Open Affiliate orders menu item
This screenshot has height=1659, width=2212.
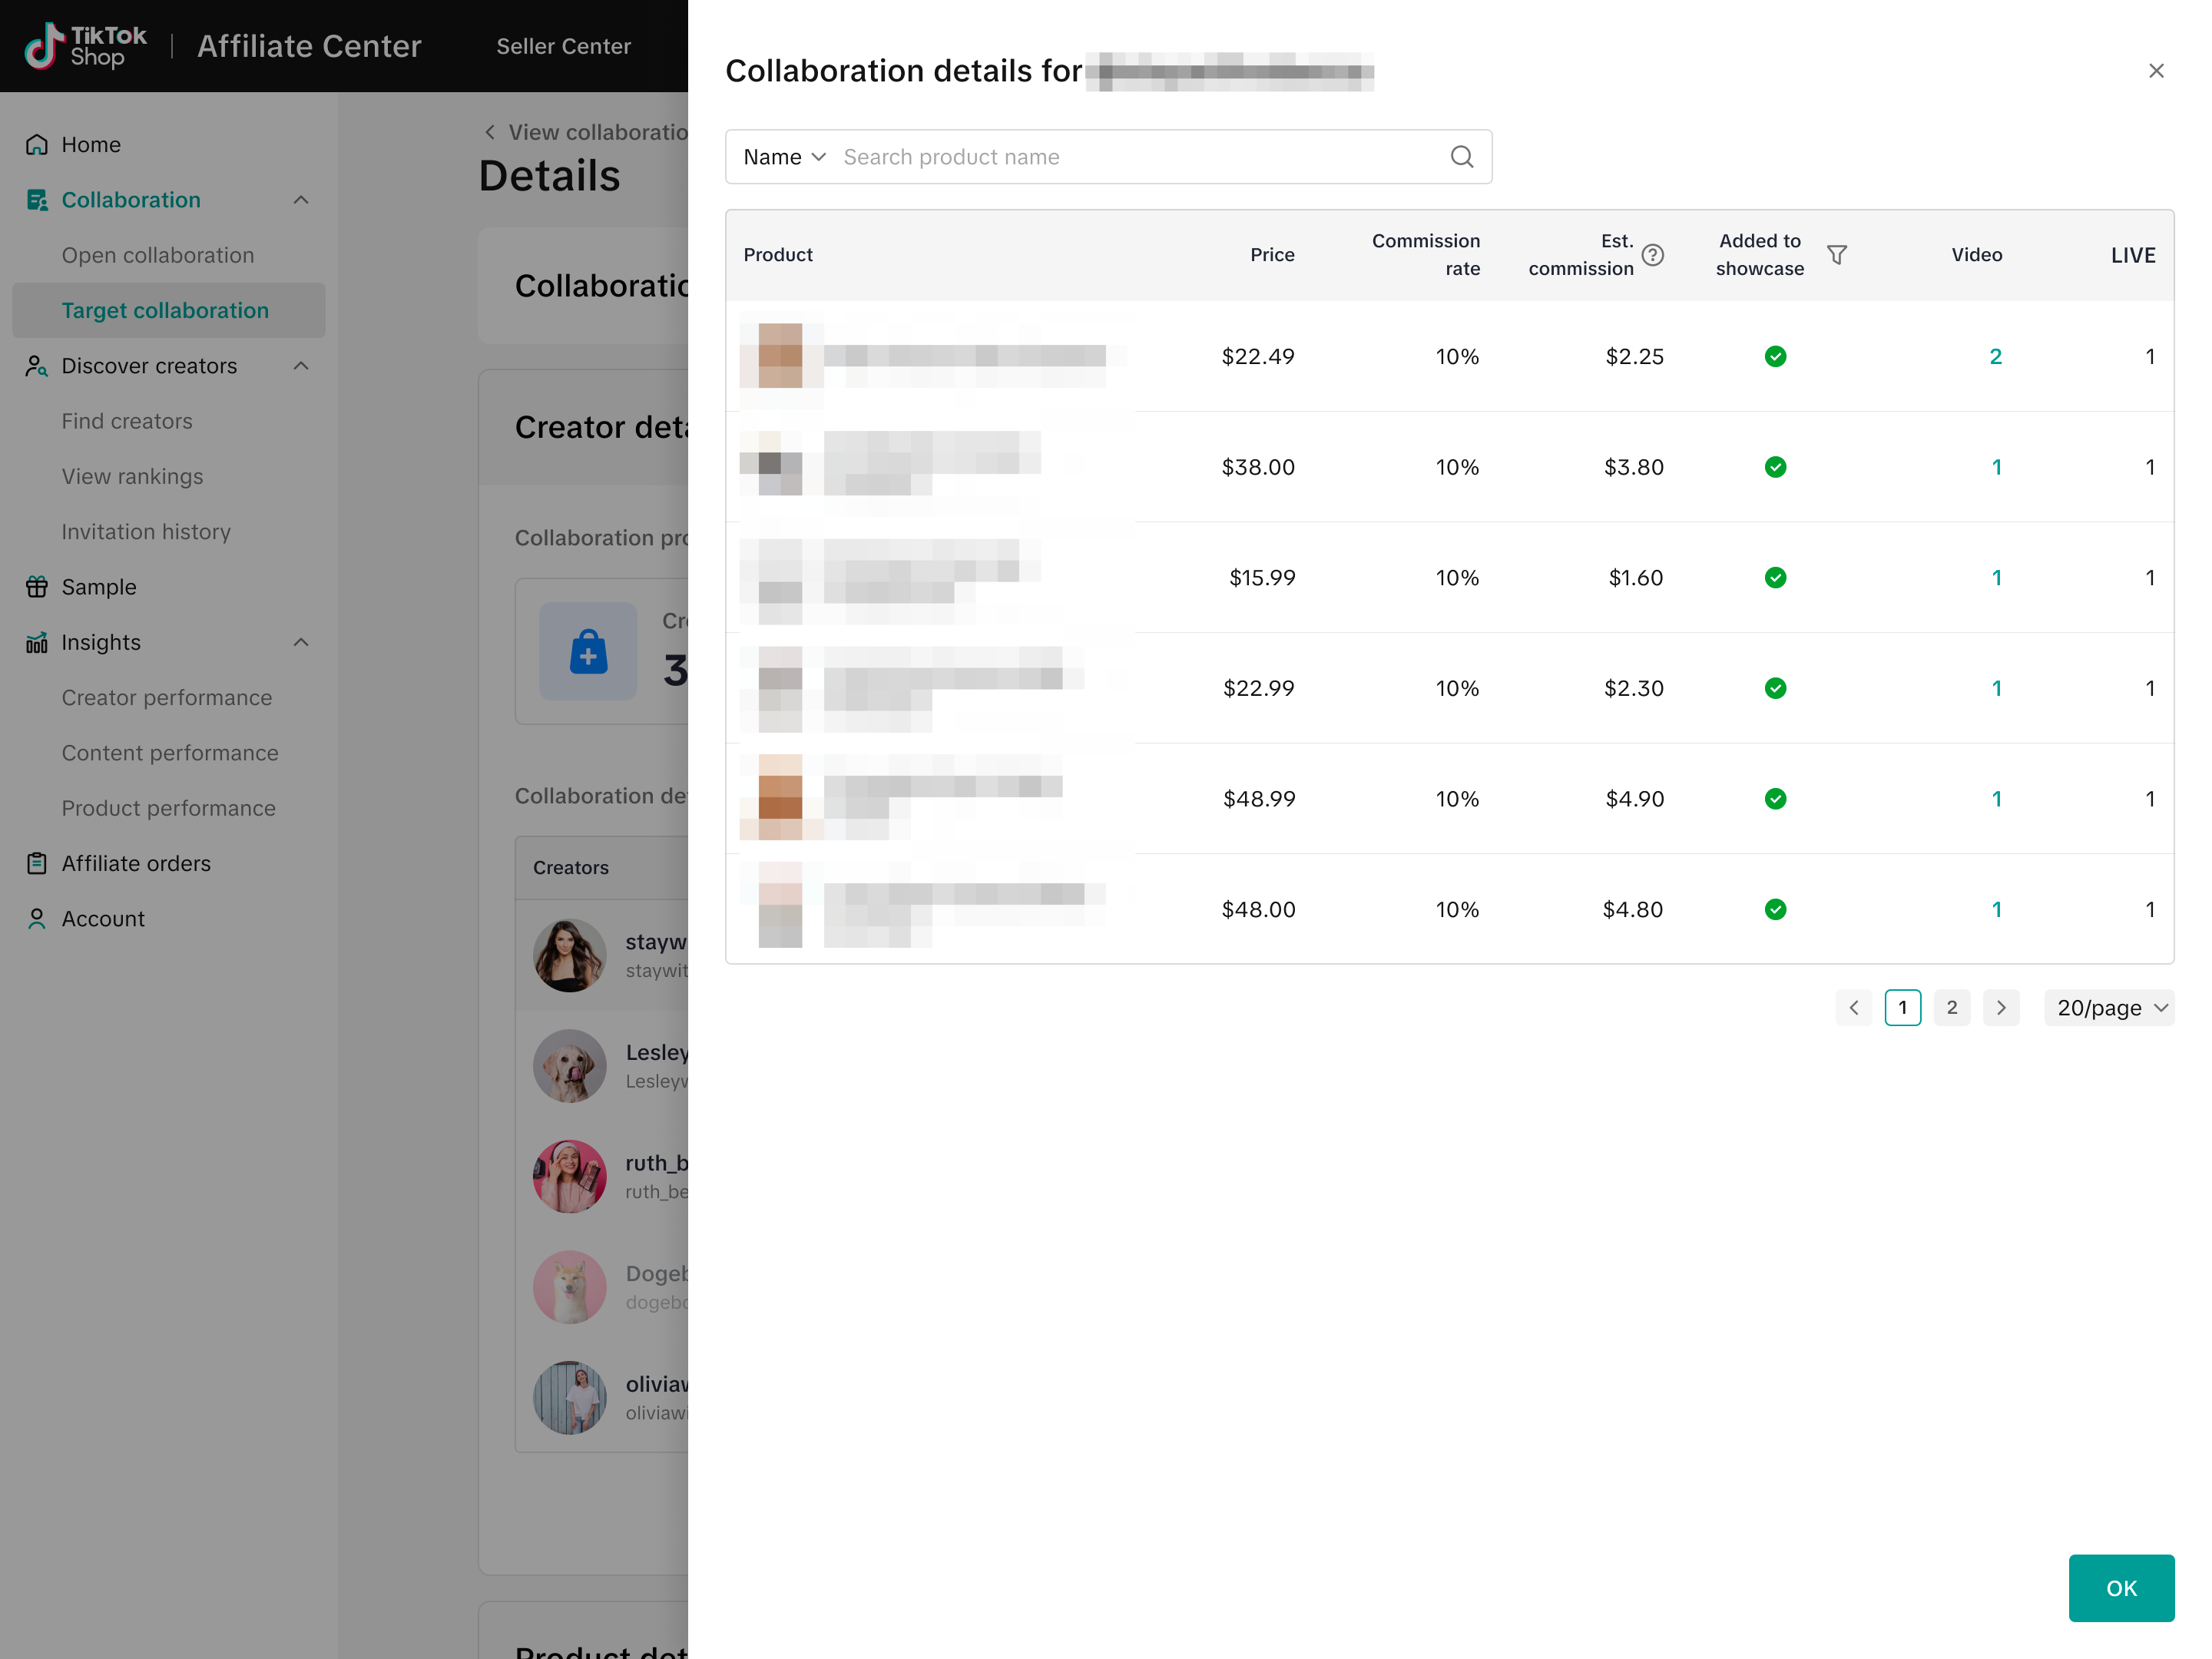click(136, 863)
